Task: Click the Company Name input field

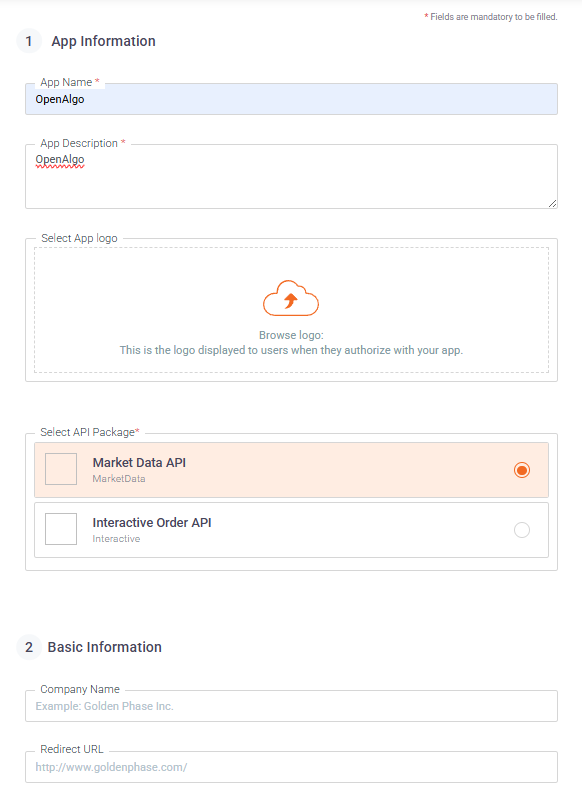Action: [292, 706]
